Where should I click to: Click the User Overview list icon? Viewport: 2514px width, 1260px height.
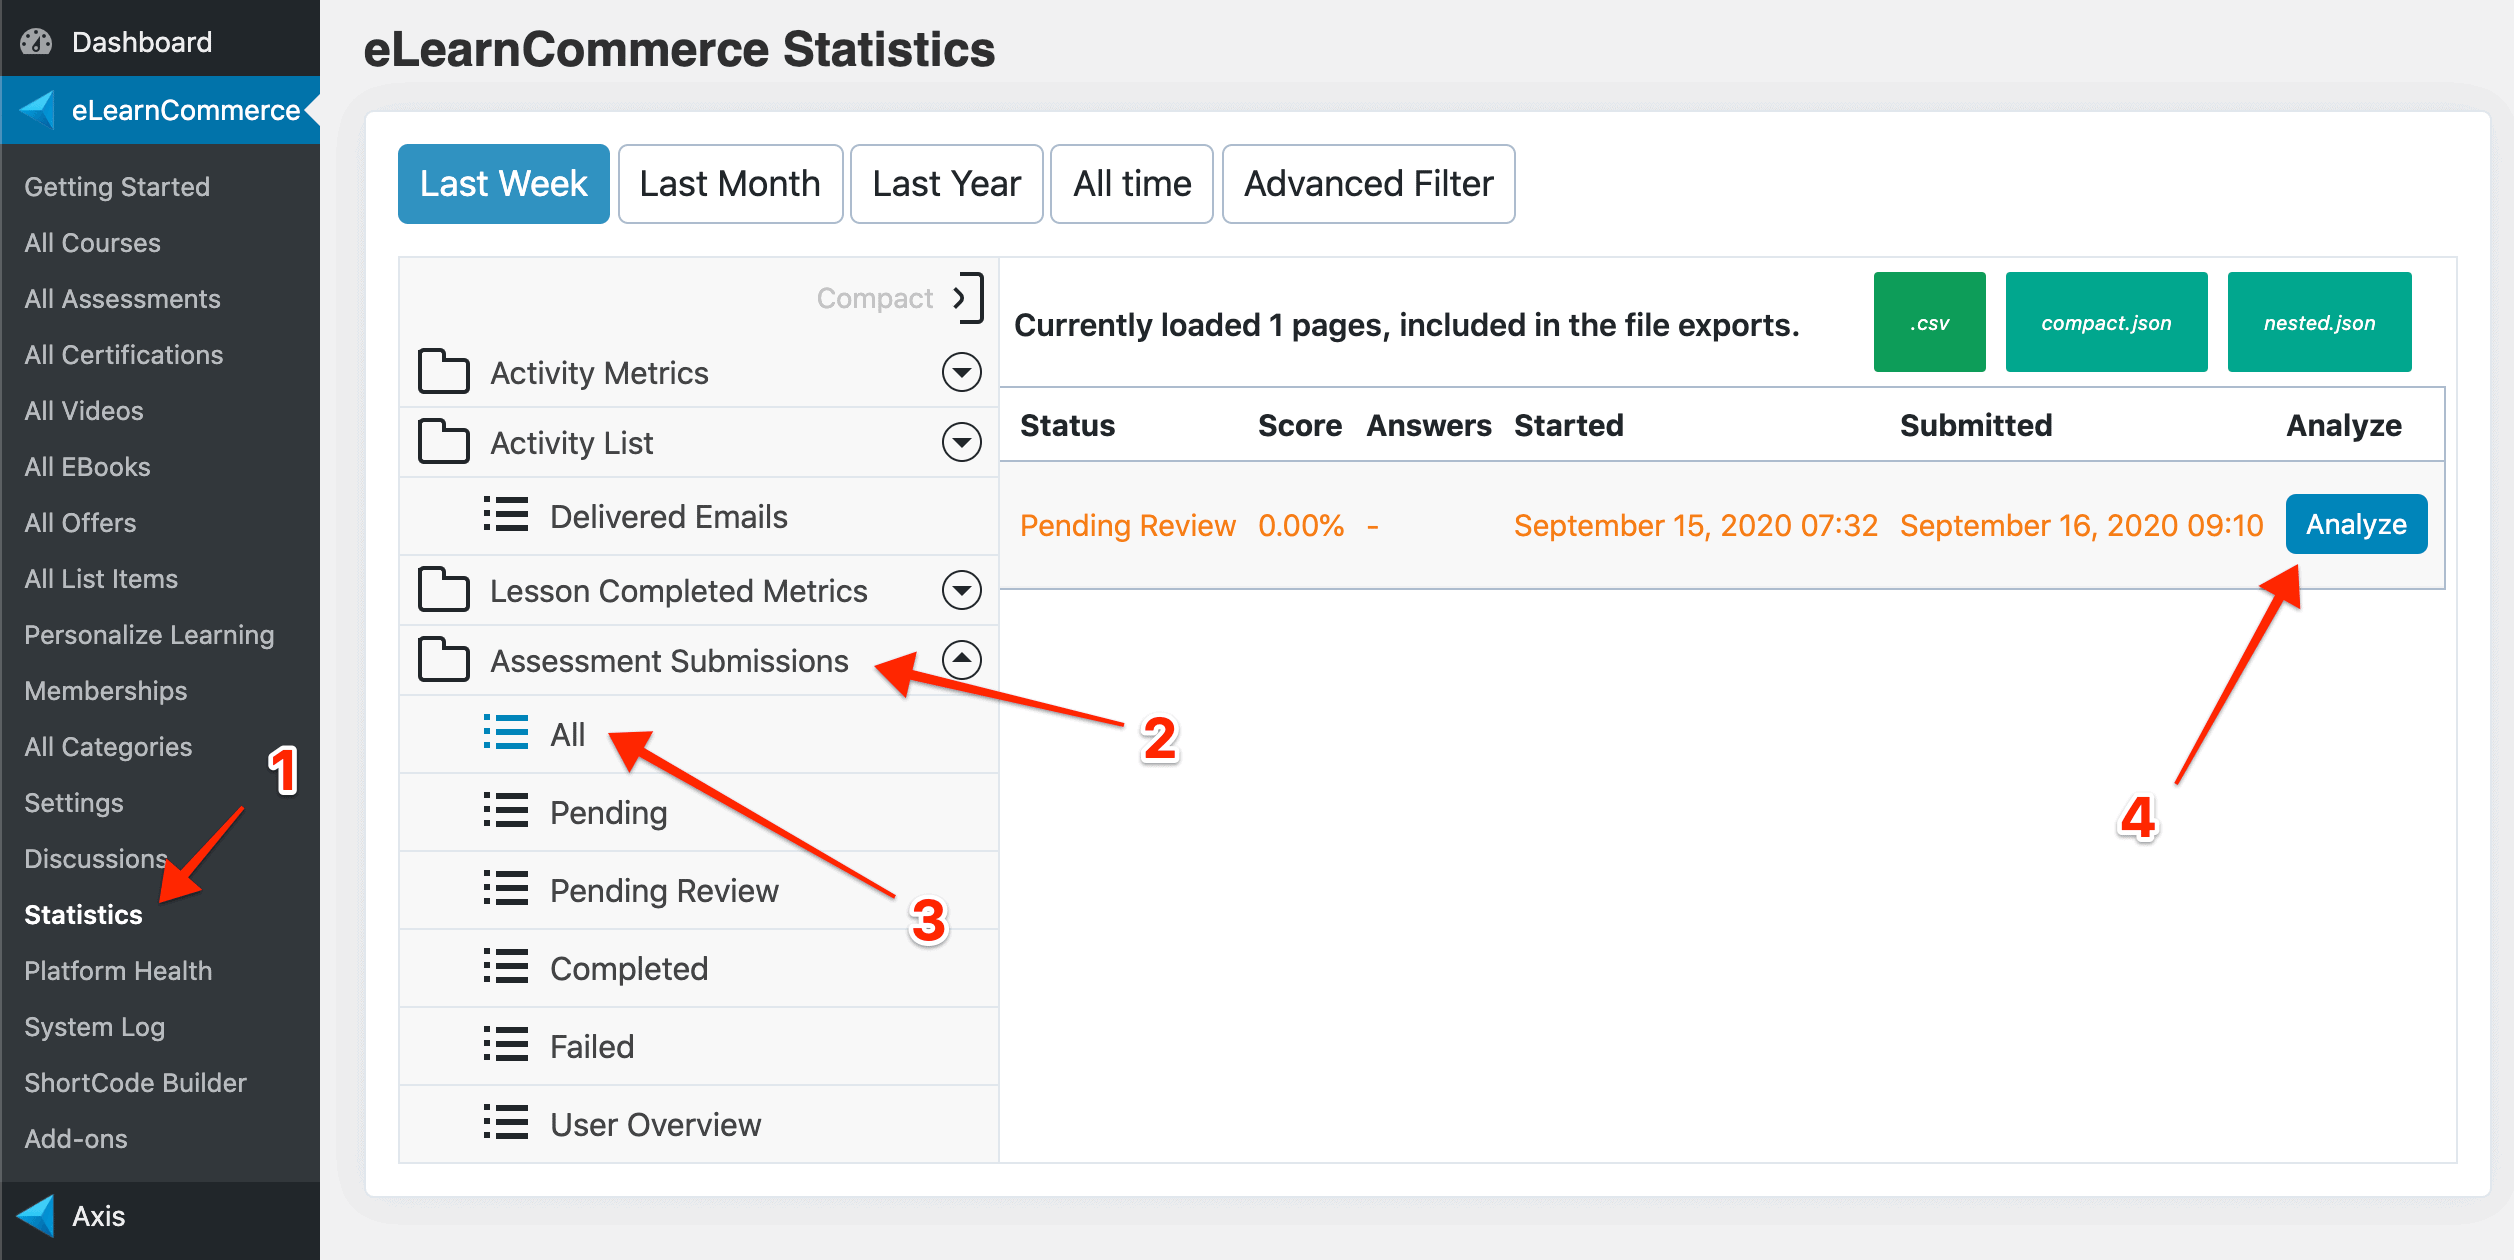506,1123
